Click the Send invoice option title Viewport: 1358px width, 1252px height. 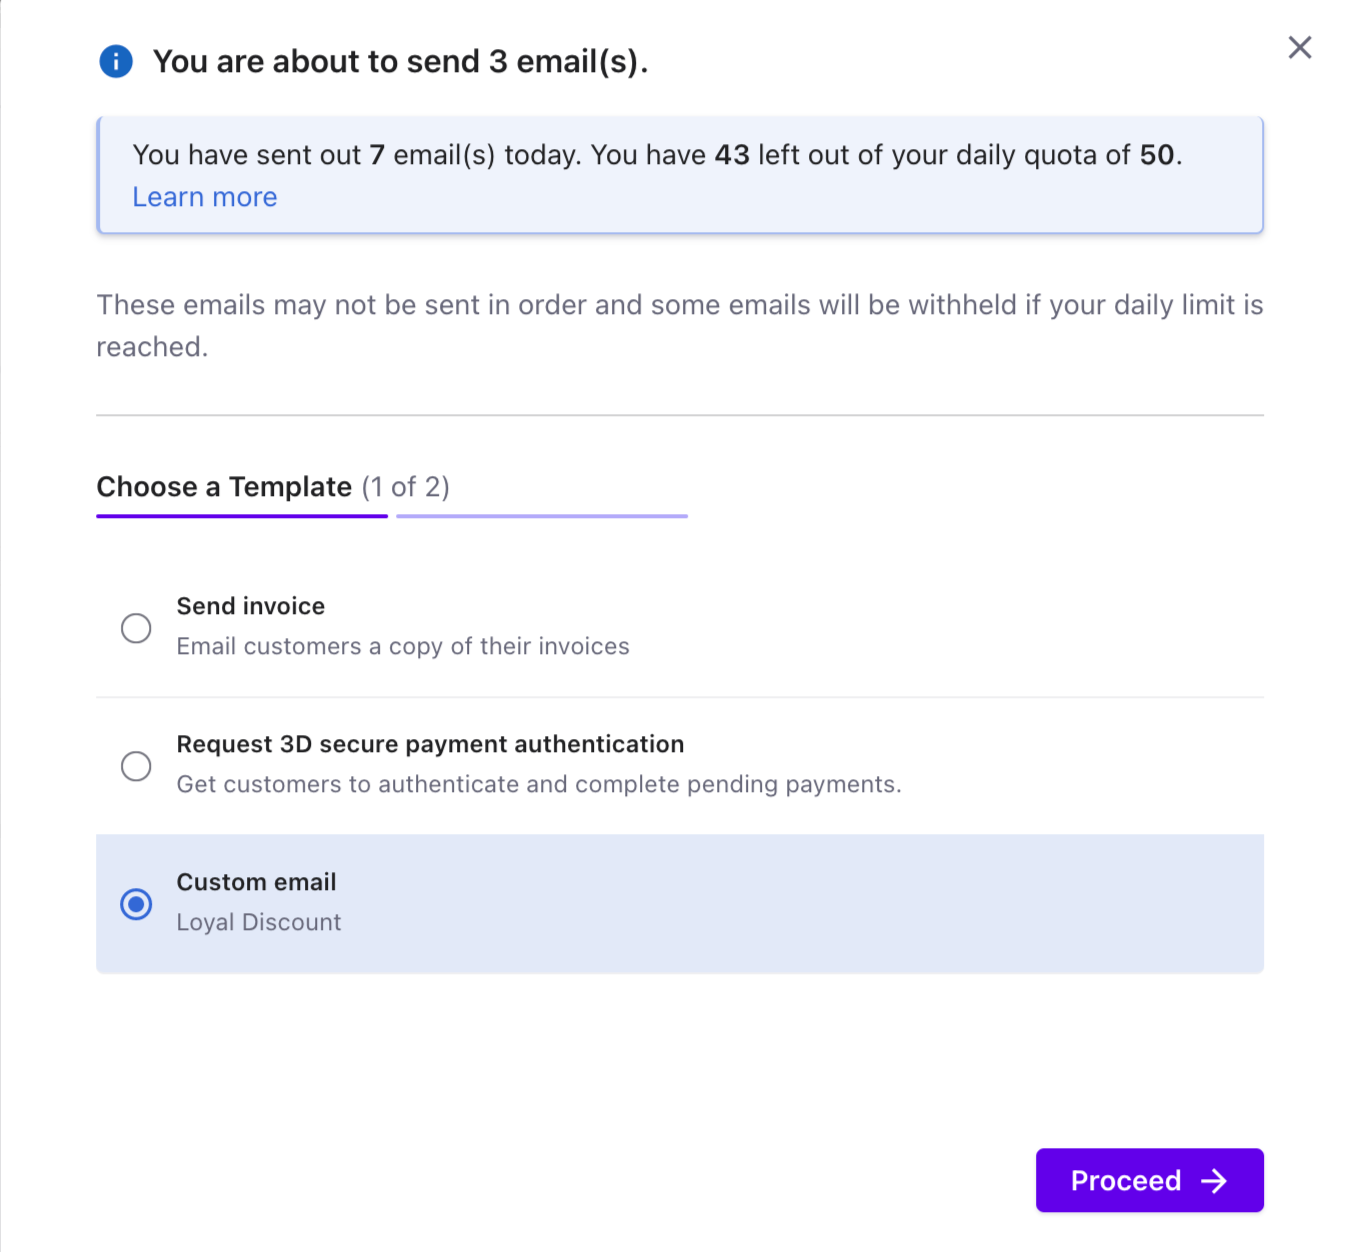tap(251, 606)
